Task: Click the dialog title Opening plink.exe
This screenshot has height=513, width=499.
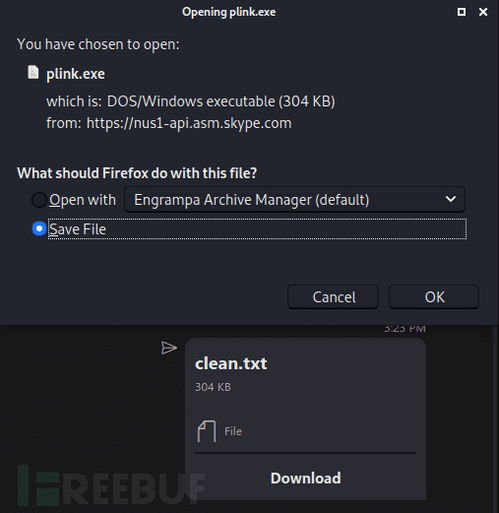Action: (x=229, y=12)
